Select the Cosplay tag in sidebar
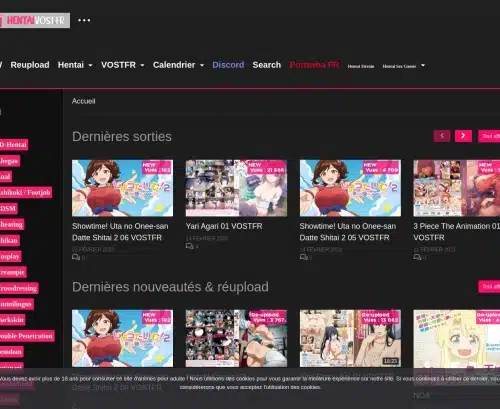Screen dimensions: 500x409 pyautogui.click(x=10, y=256)
